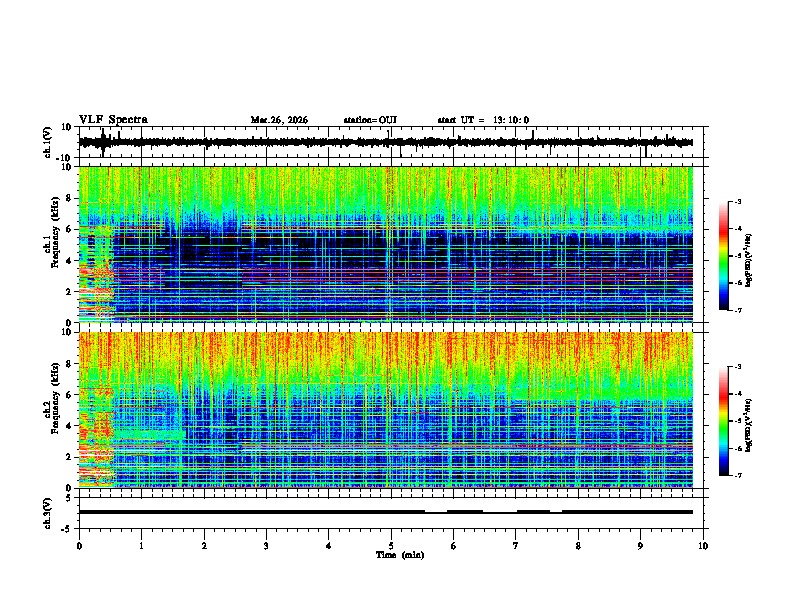
Task: Click the "station=OUI" label
Action: click(x=370, y=120)
